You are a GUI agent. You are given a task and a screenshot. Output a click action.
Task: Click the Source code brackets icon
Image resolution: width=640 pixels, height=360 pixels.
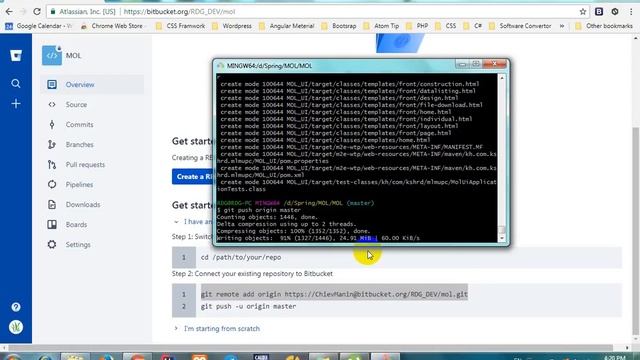(x=52, y=104)
